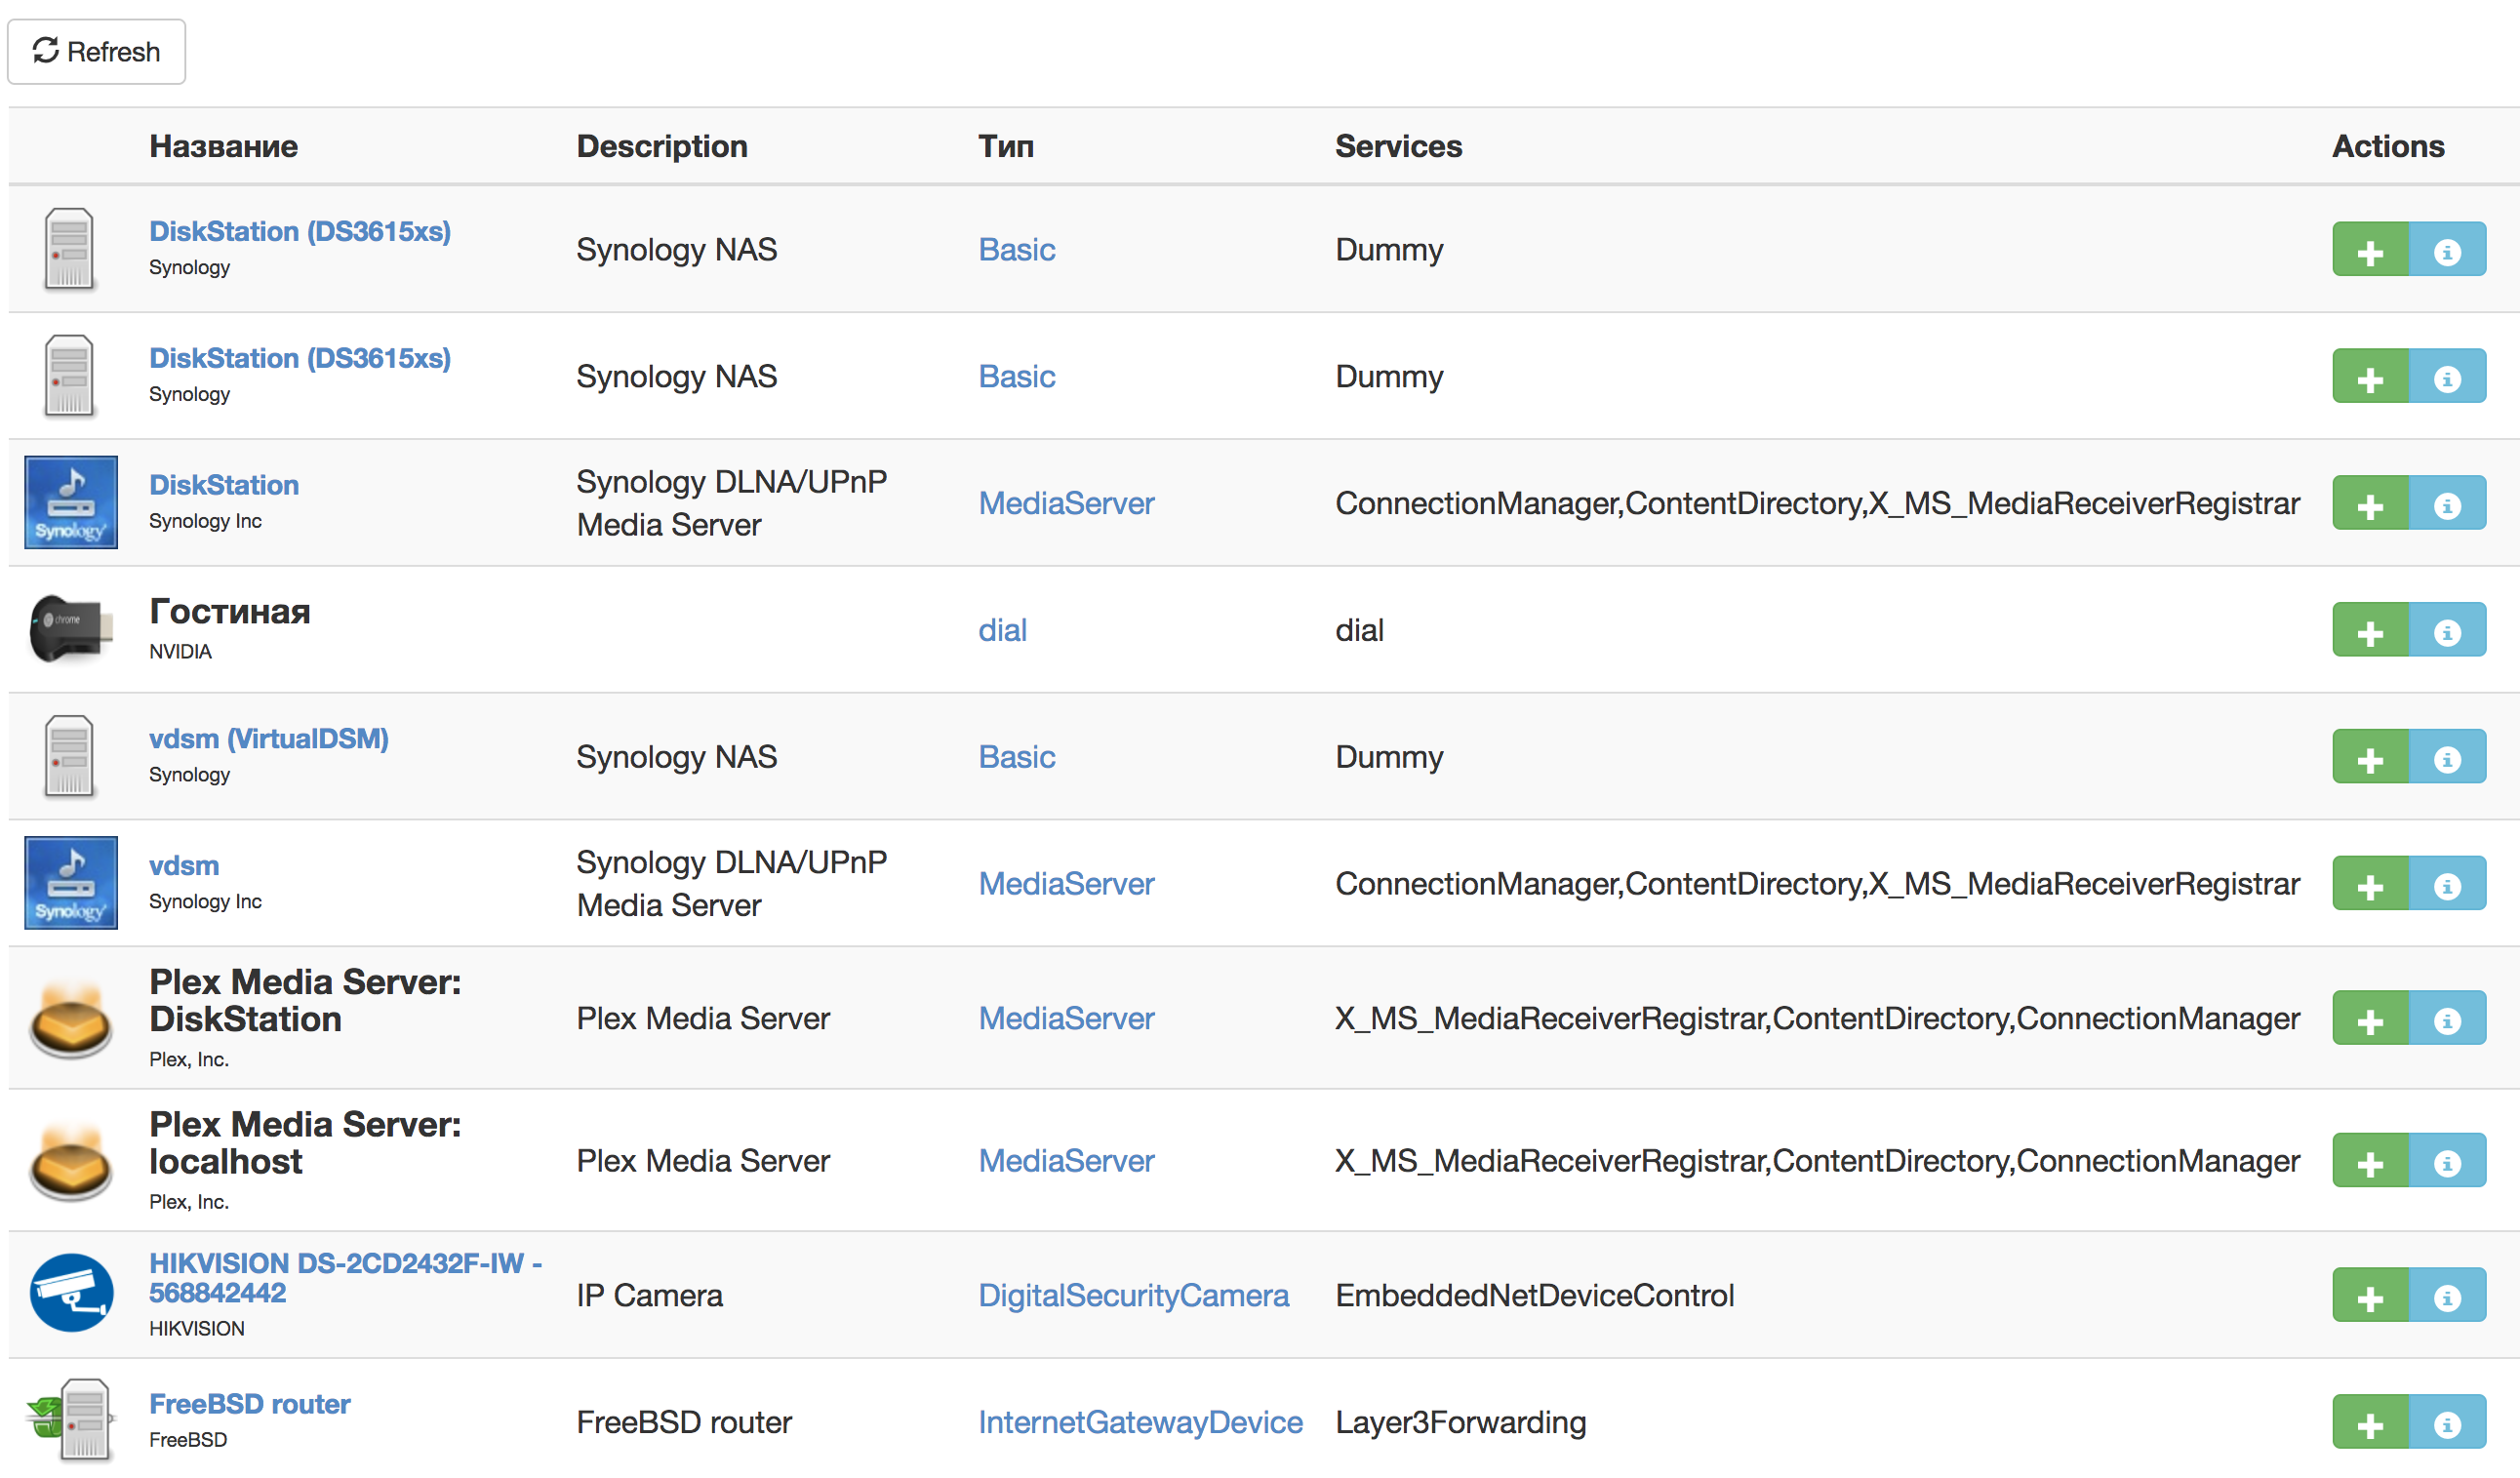2520x1478 pixels.
Task: Open info icon for HIKVISION camera row
Action: pos(2446,1297)
